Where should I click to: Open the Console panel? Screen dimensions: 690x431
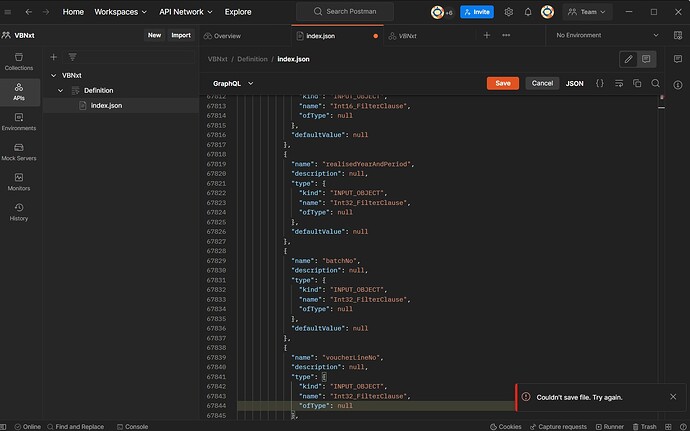[x=132, y=427]
